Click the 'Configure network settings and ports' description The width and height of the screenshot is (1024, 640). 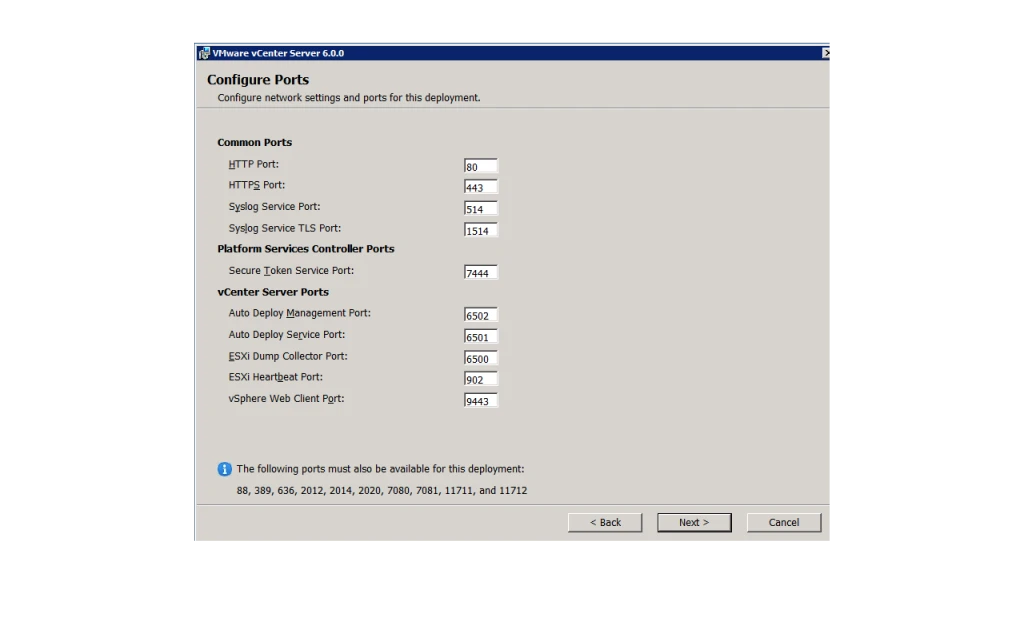point(349,97)
